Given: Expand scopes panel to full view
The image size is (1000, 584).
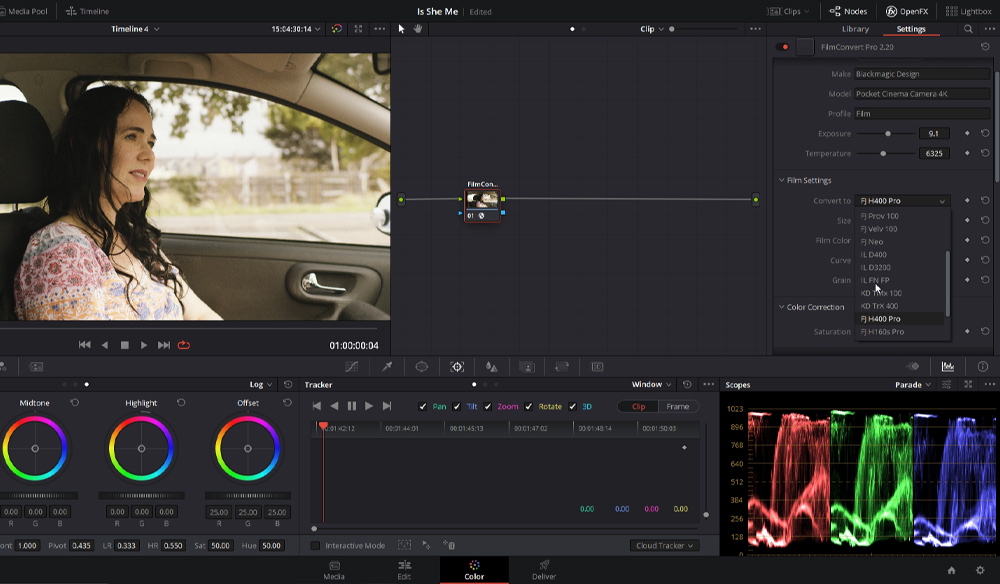Looking at the screenshot, I should click(968, 384).
